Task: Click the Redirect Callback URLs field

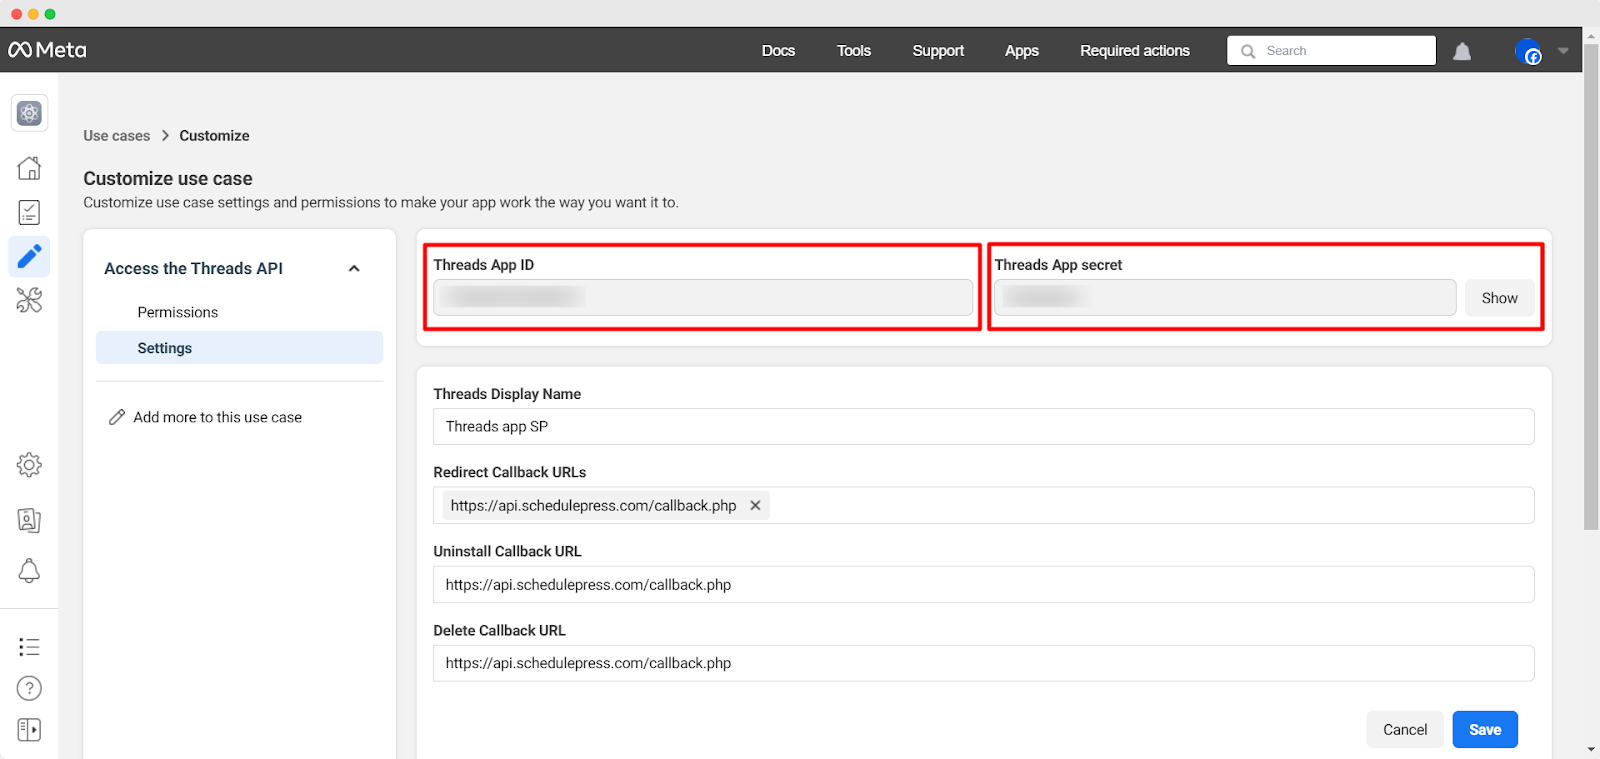Action: (x=983, y=505)
